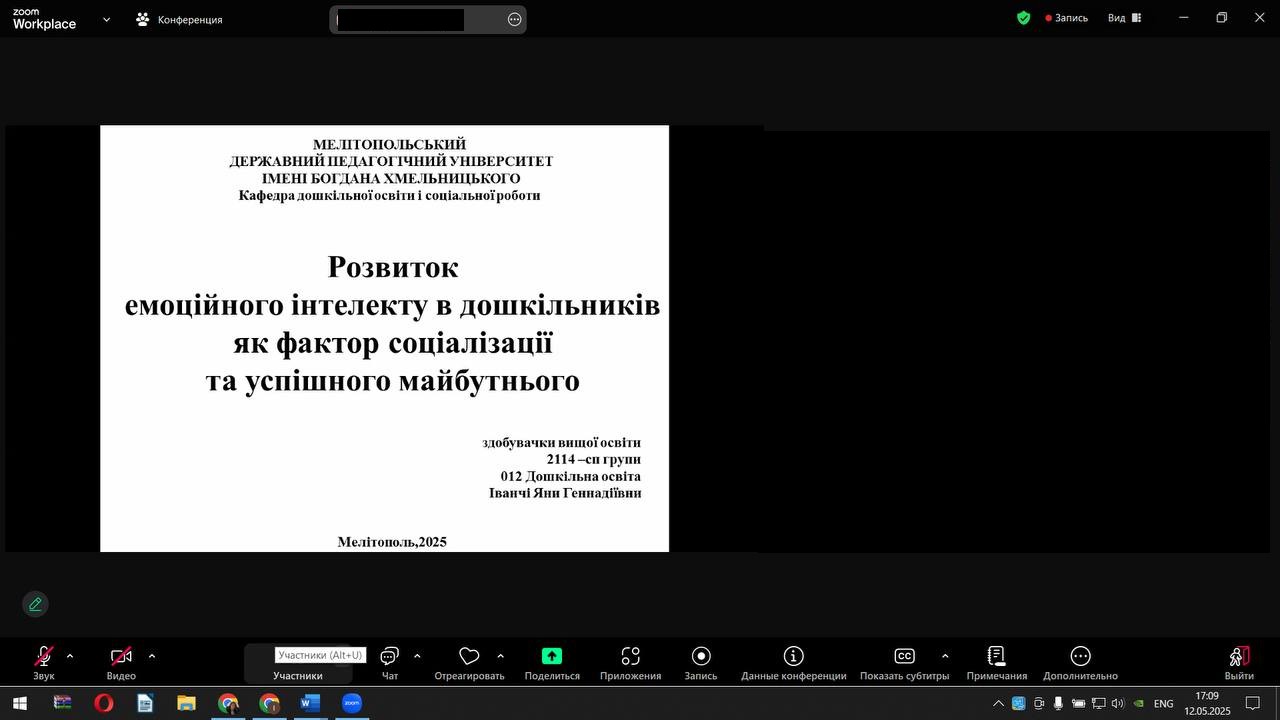Click the slide text Мелітополь,2025
Viewport: 1280px width, 720px height.
392,542
